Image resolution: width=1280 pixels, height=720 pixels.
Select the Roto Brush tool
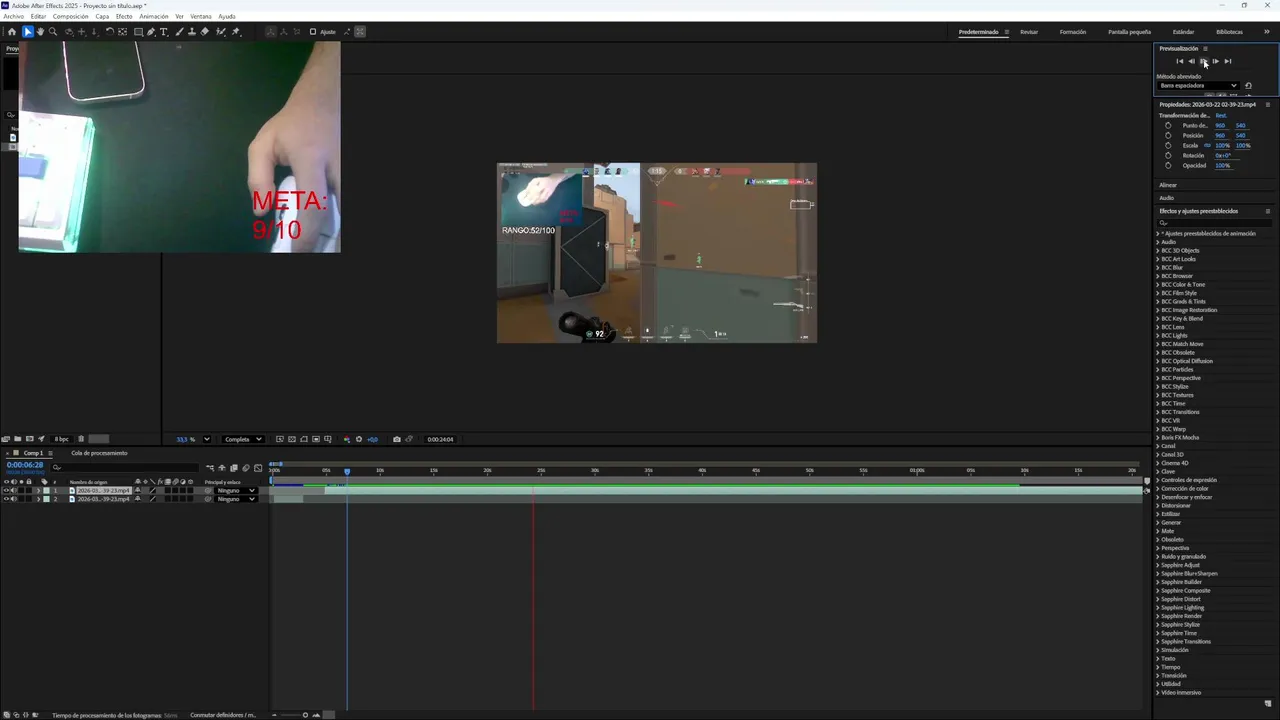pos(220,32)
